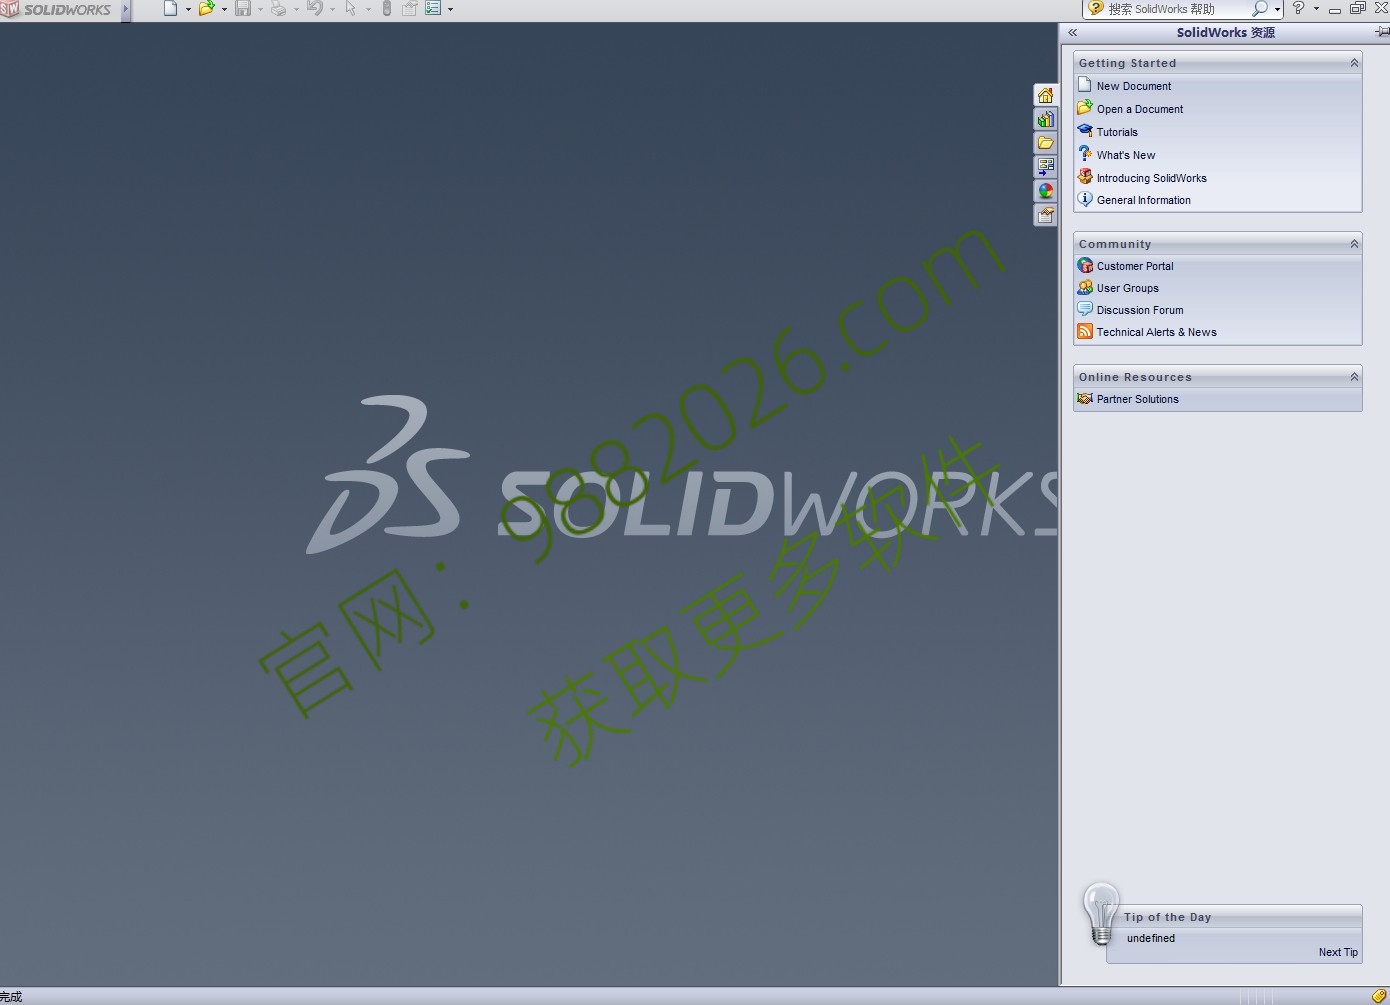Viewport: 1390px width, 1005px height.
Task: Click the '完成' status bar text
Action: pos(11,997)
